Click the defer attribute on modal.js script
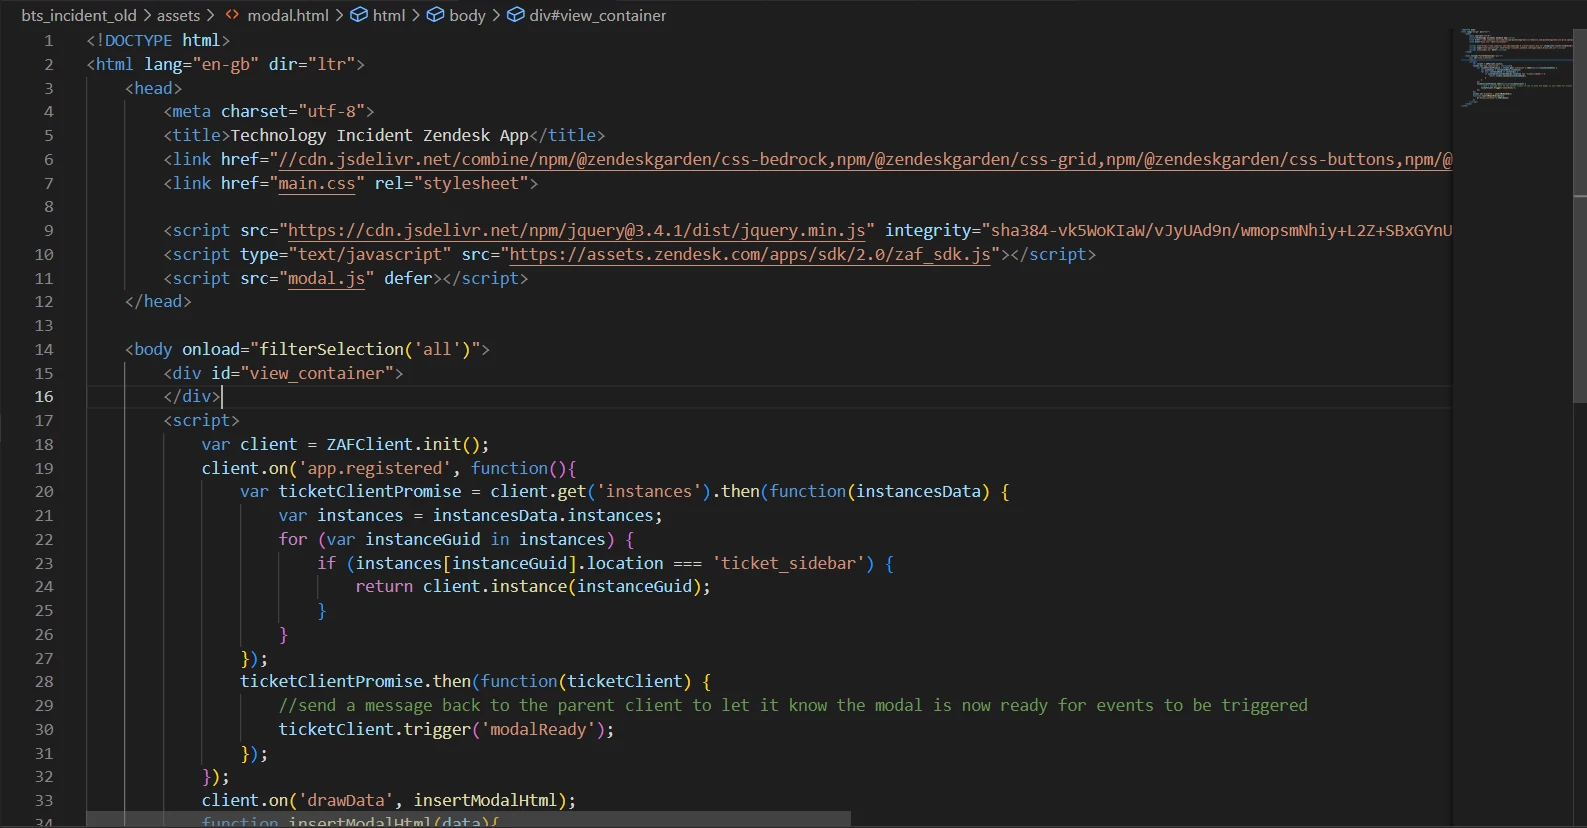Screen dimensions: 1587x828 pyautogui.click(x=408, y=278)
